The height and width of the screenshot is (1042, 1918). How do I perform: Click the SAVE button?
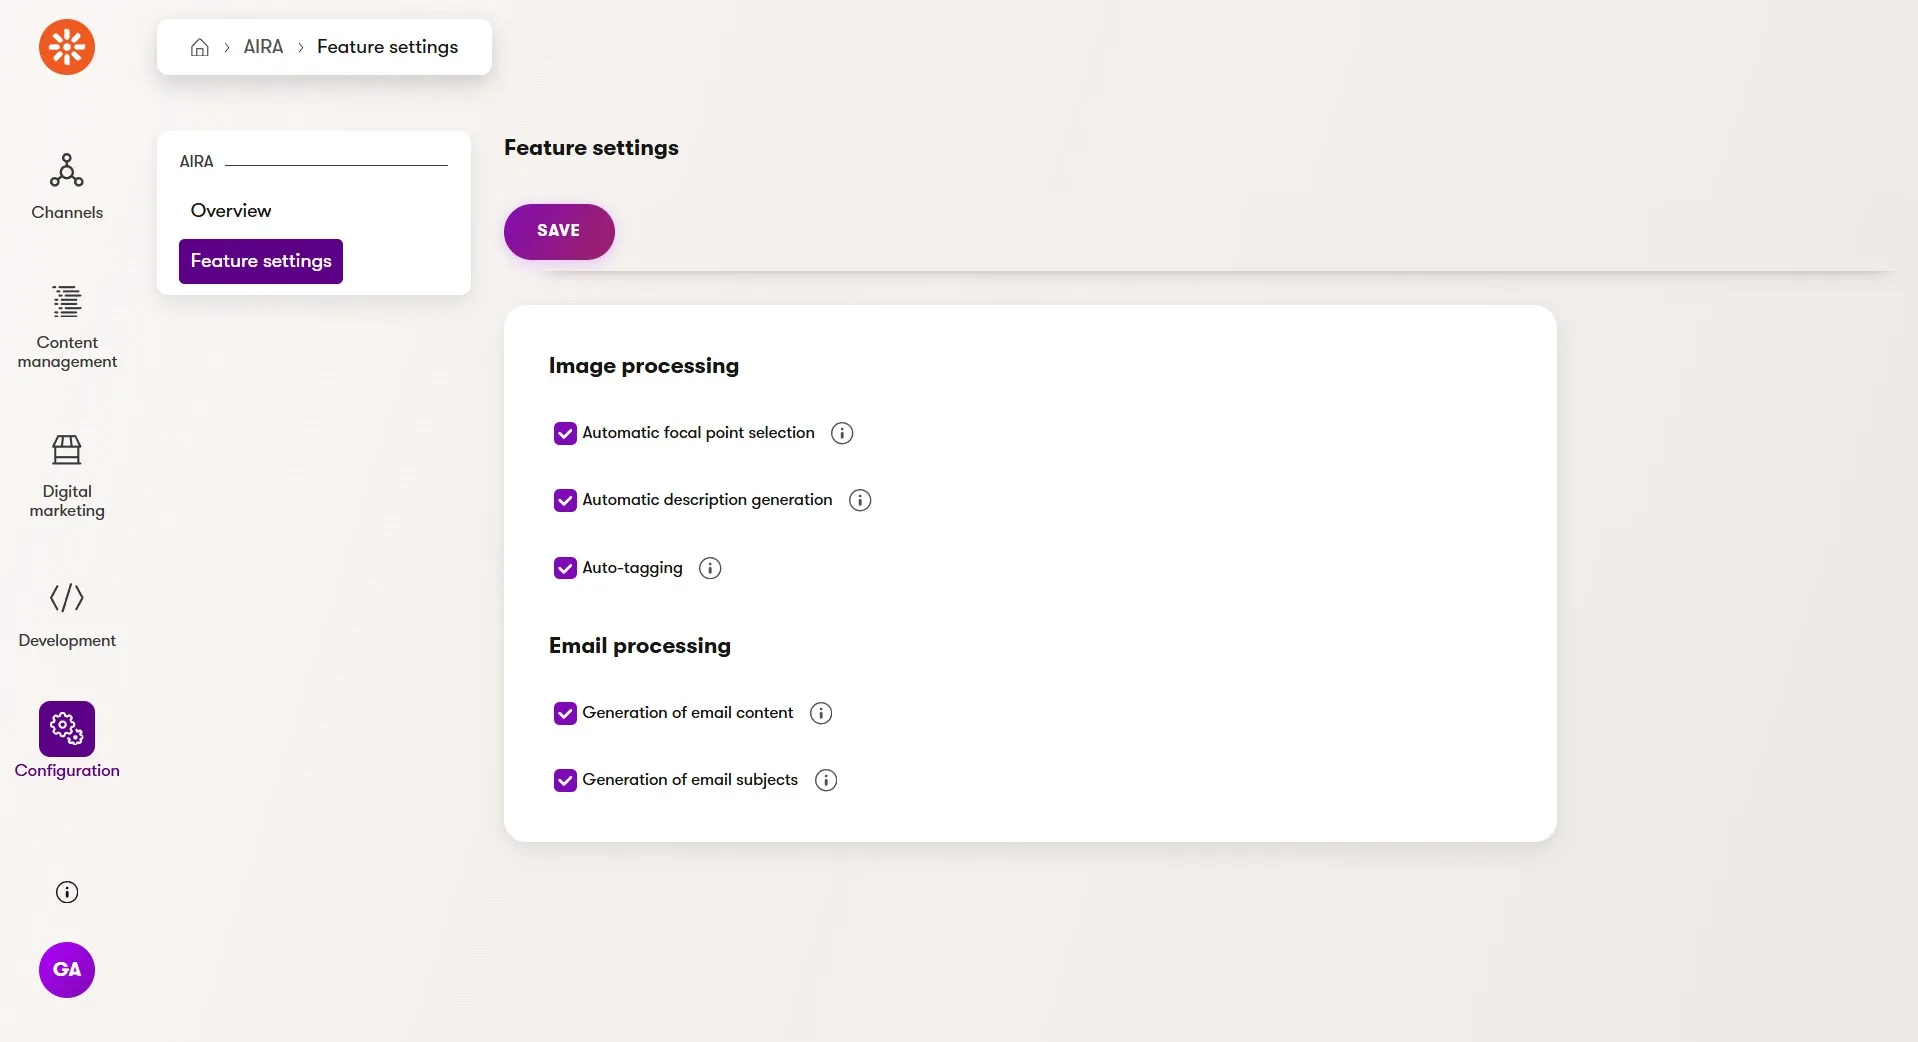point(559,232)
